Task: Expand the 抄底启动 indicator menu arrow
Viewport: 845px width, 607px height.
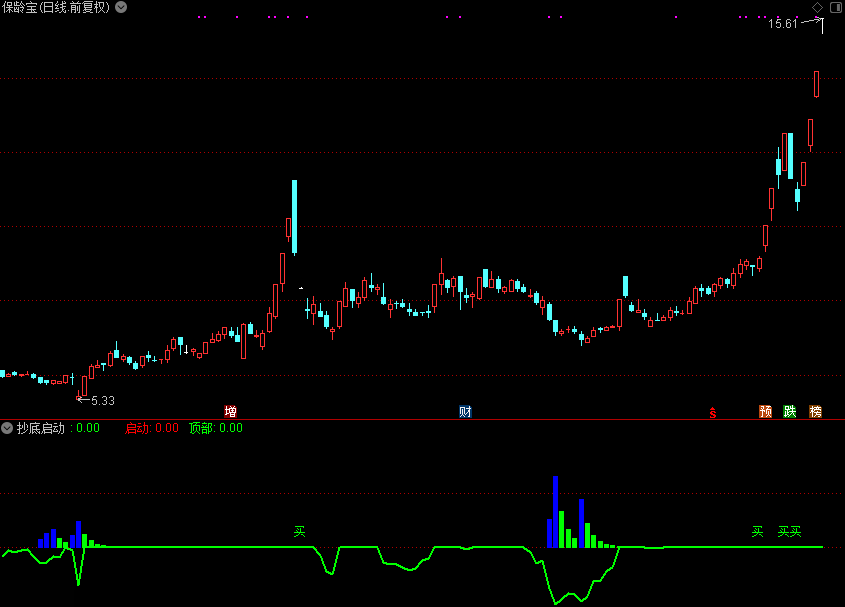Action: 7,428
